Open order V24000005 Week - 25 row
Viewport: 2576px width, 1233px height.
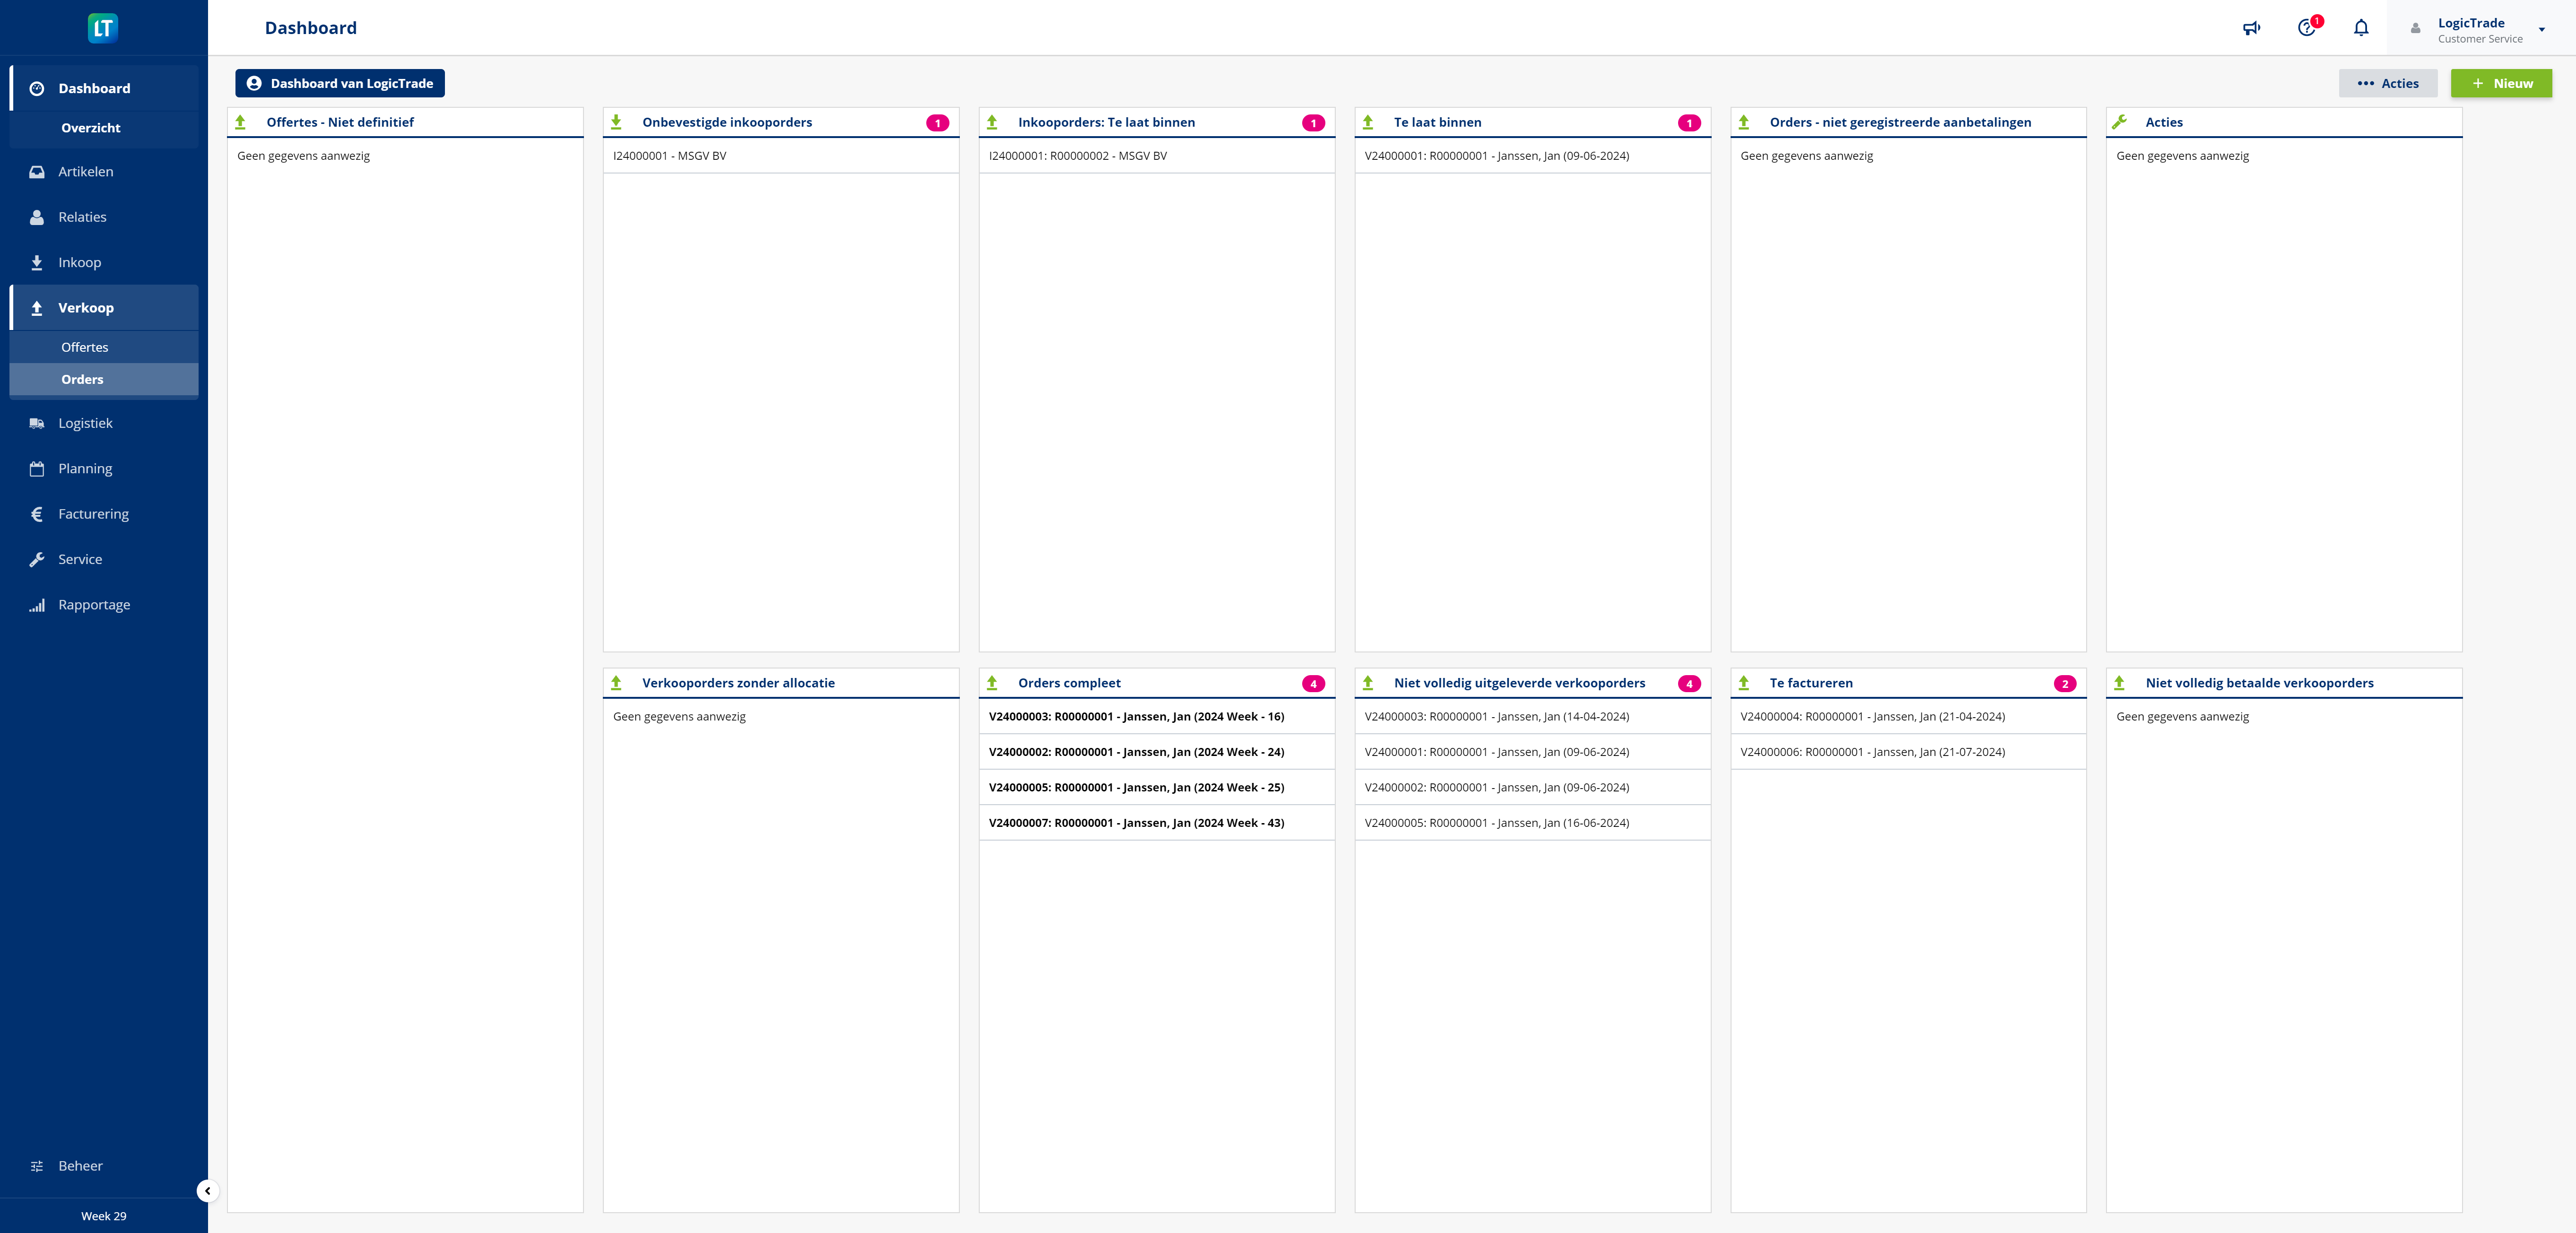(x=1157, y=787)
